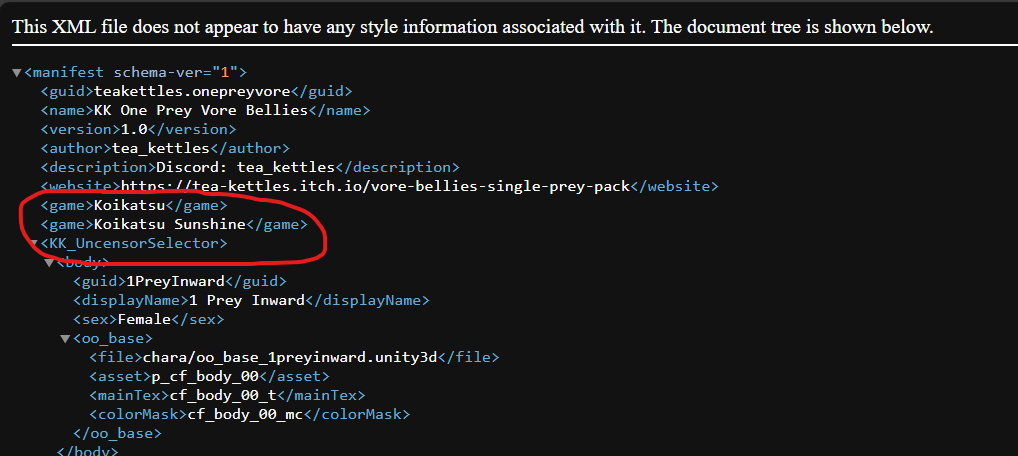Image resolution: width=1018 pixels, height=456 pixels.
Task: Collapse the body node triangle
Action: 49,262
